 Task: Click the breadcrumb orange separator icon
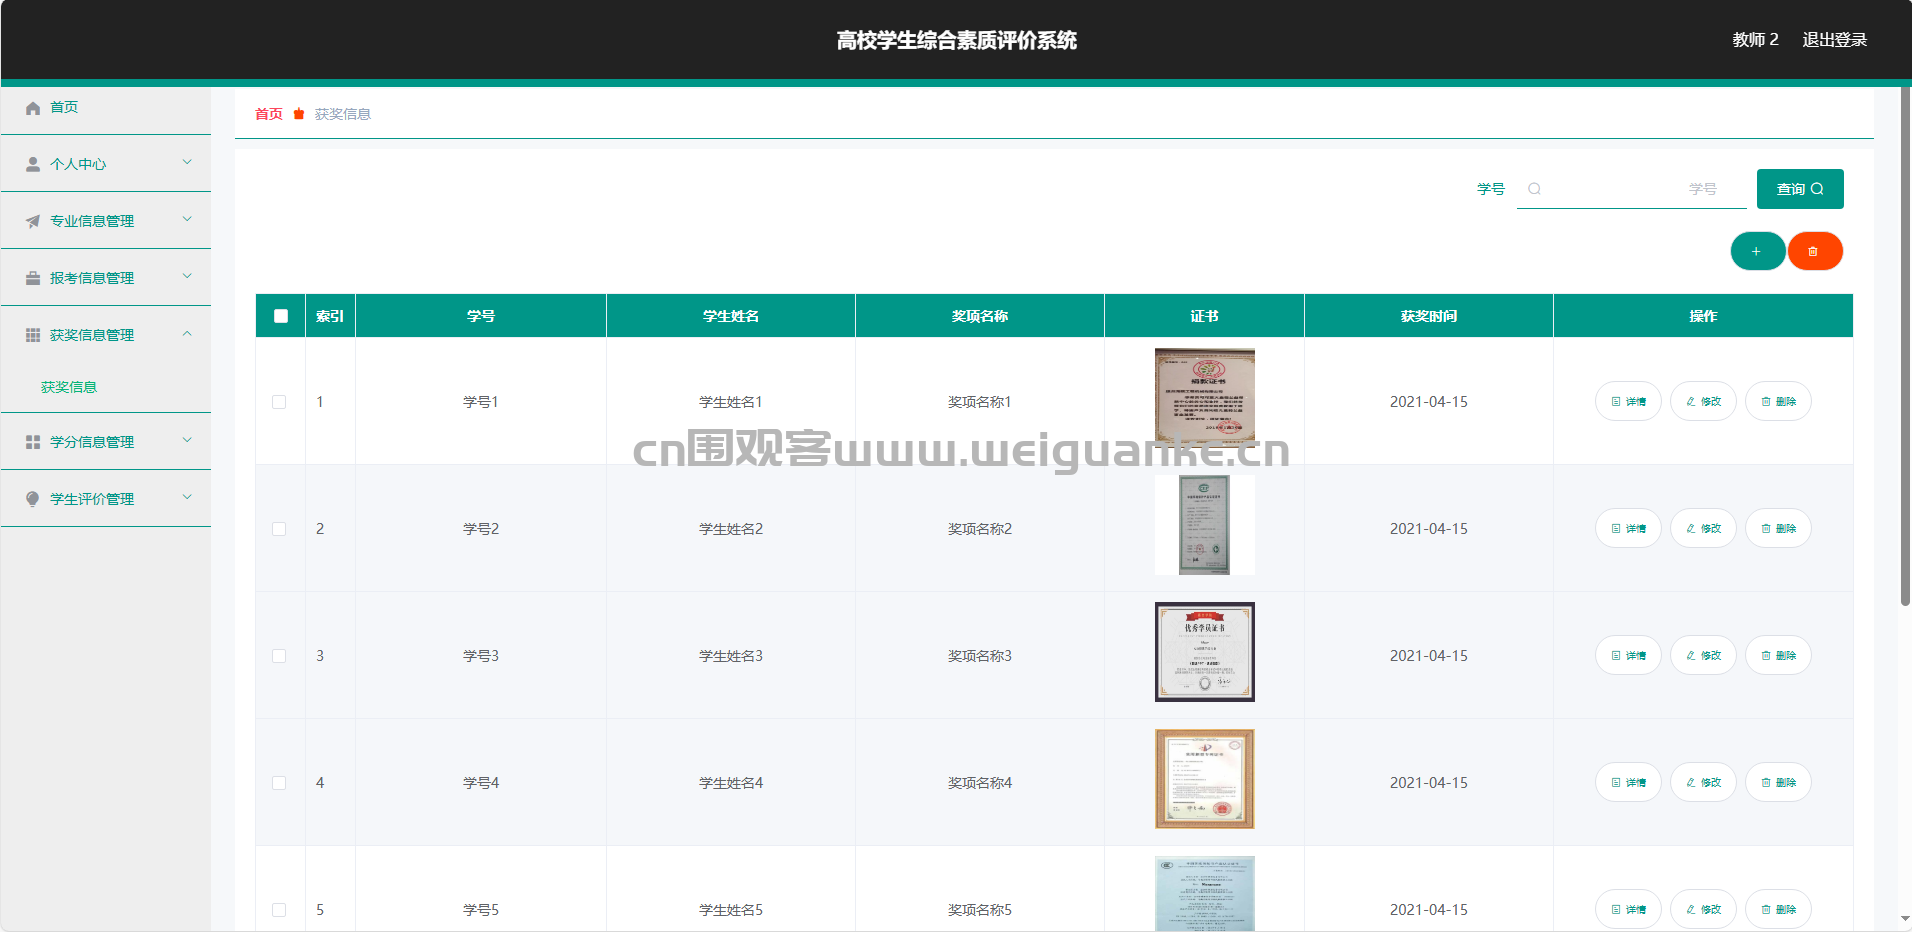(x=299, y=114)
